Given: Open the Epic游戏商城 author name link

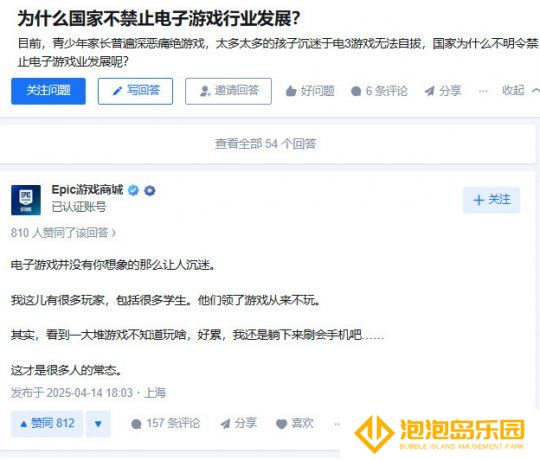Looking at the screenshot, I should [87, 190].
